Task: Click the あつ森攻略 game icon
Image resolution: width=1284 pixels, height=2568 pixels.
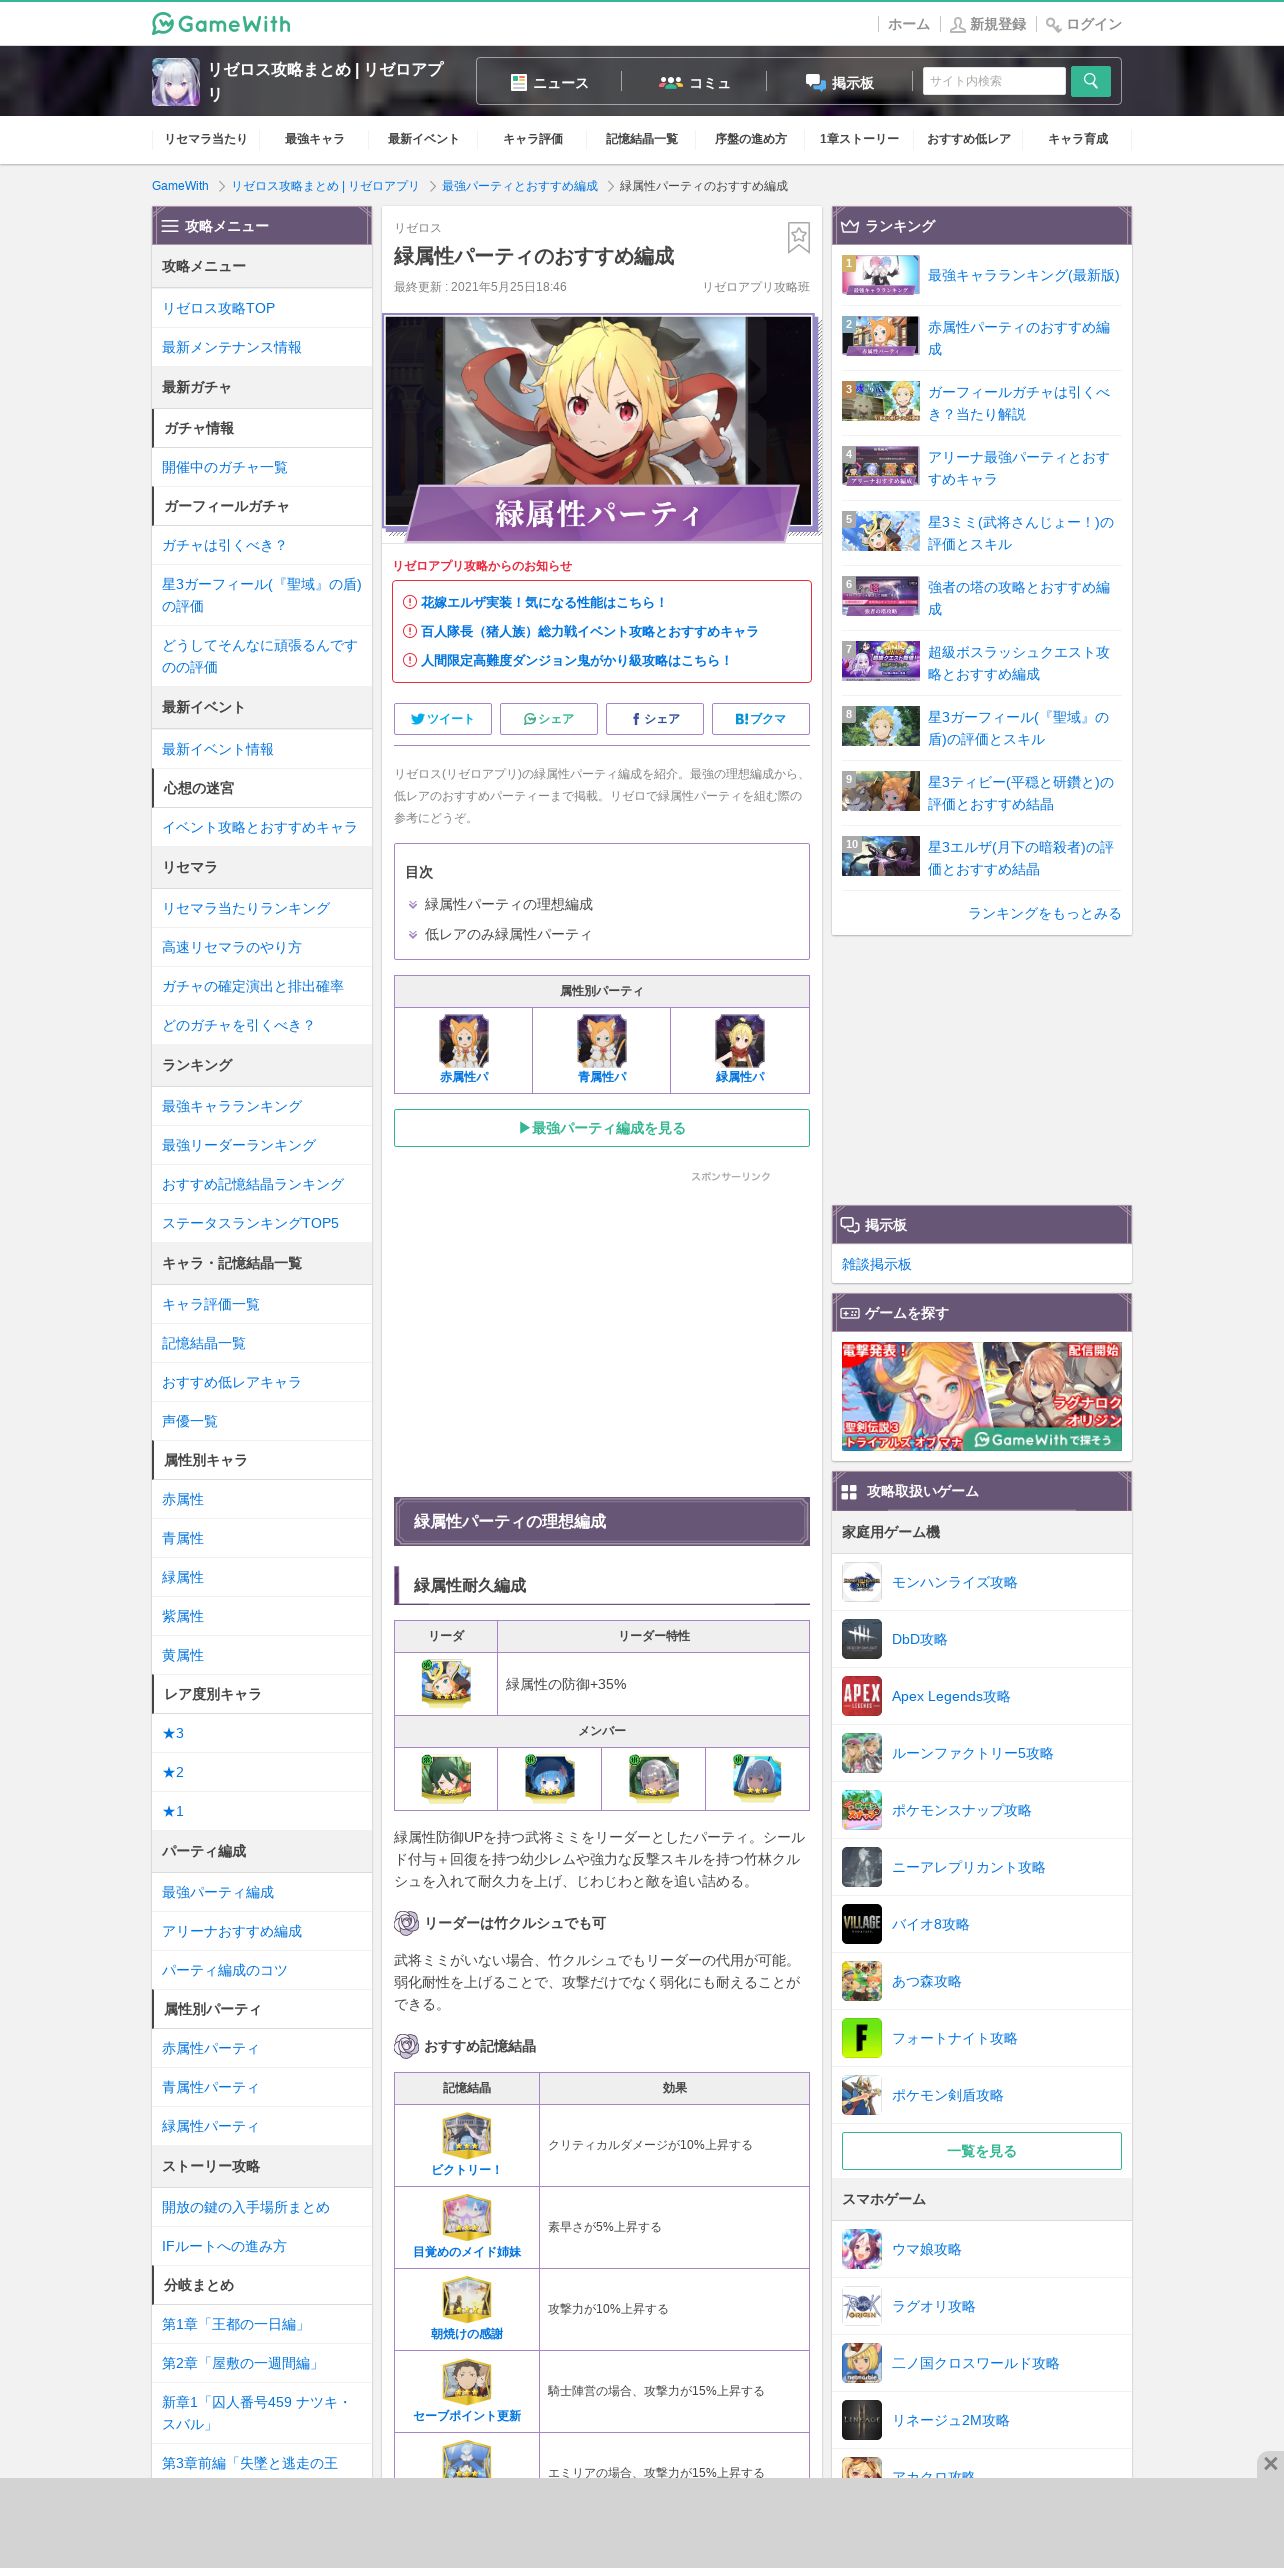Action: point(862,1981)
